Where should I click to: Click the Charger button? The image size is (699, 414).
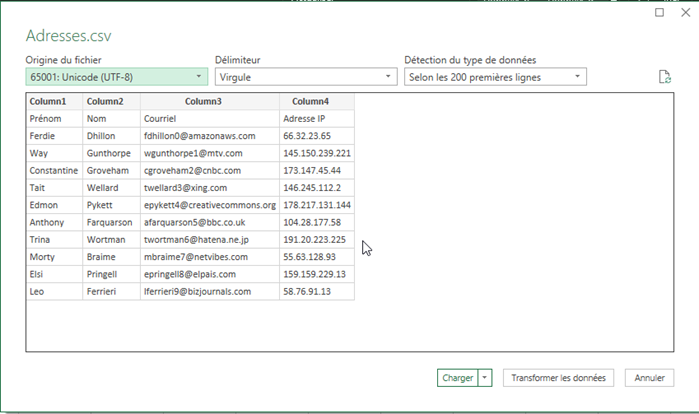[457, 377]
